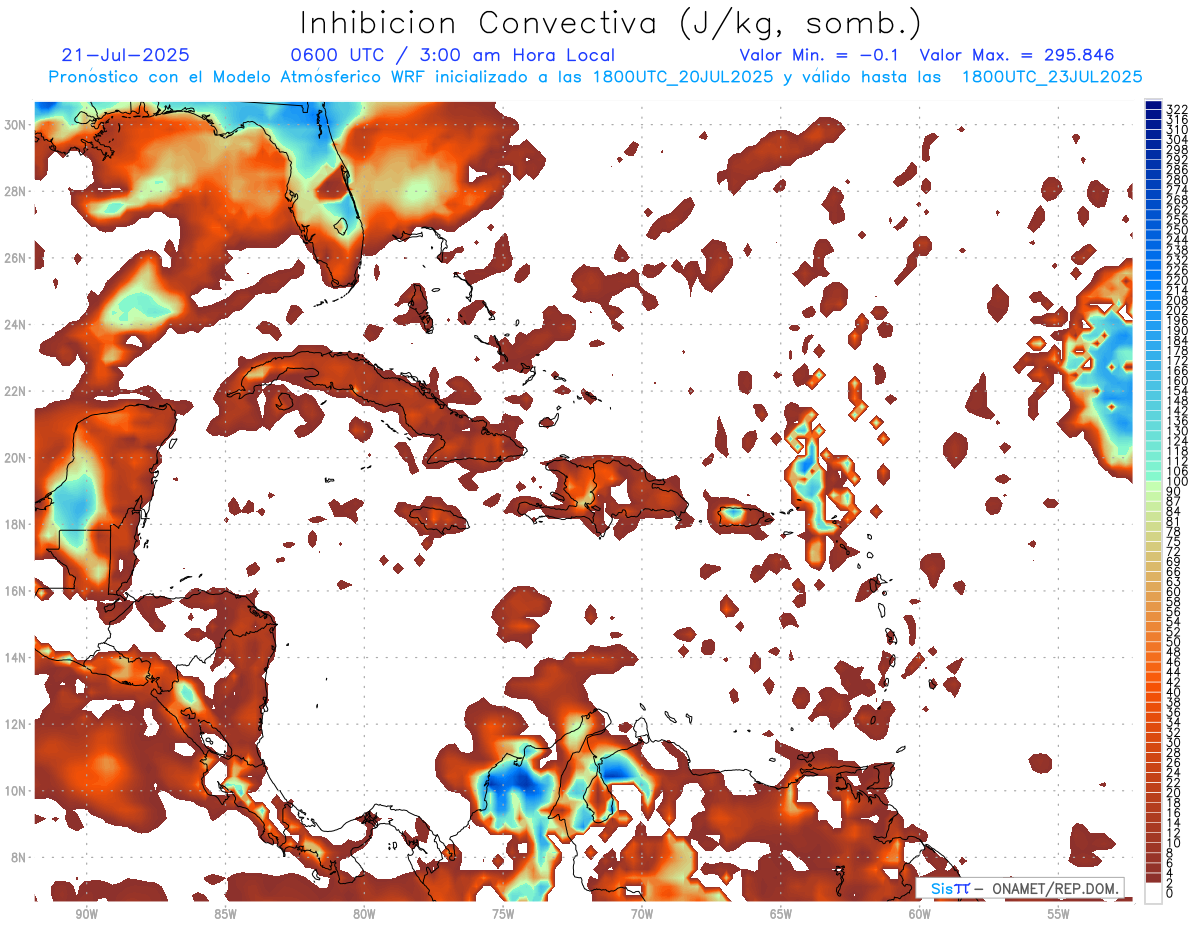Click the 28N latitude label
This screenshot has height=927, width=1200.
[16, 191]
